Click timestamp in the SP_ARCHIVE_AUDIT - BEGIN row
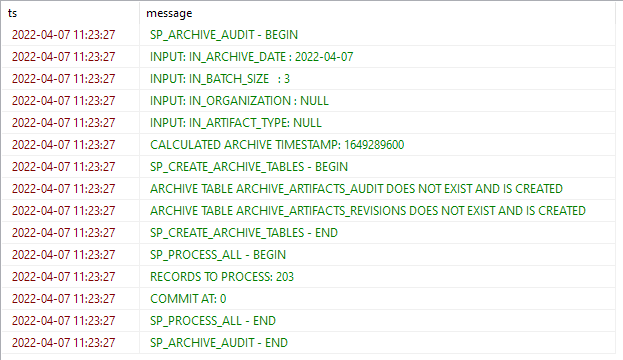The image size is (623, 360). point(64,35)
